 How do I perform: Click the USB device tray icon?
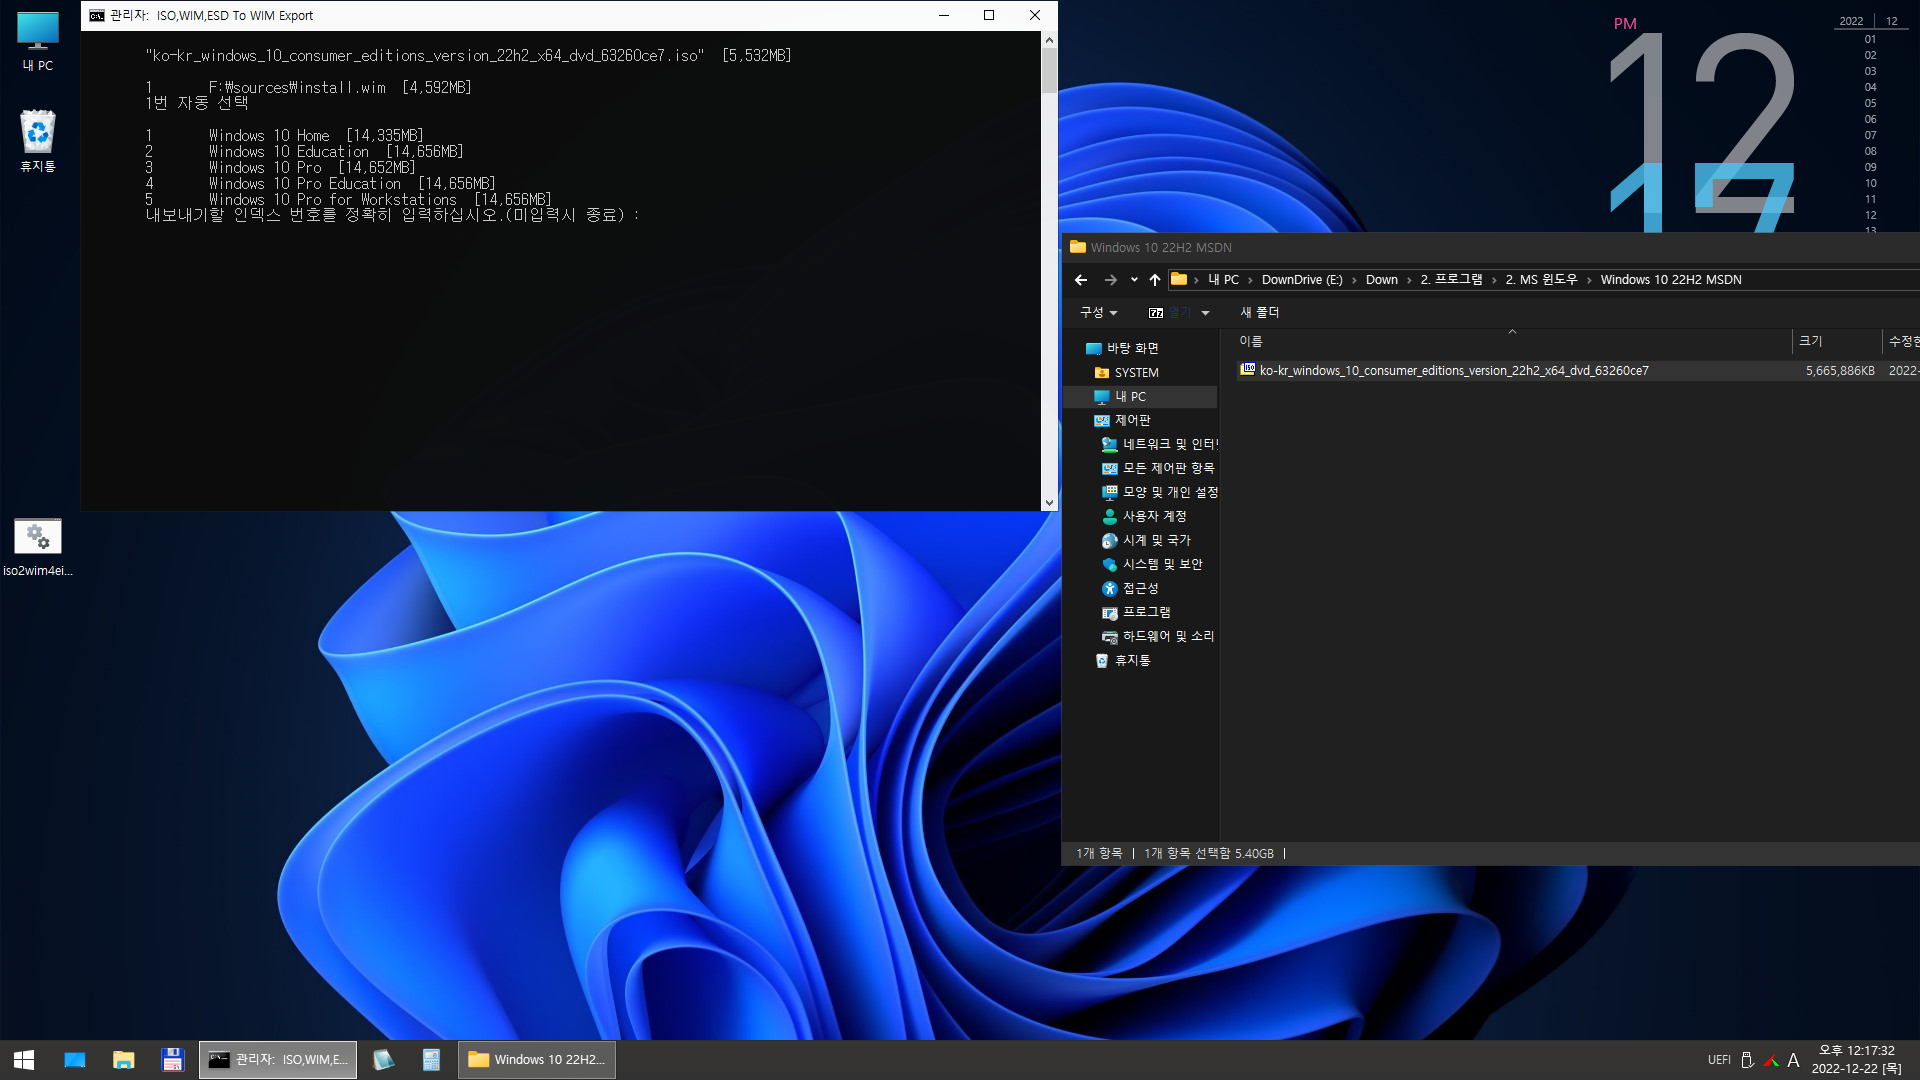pos(1747,1060)
